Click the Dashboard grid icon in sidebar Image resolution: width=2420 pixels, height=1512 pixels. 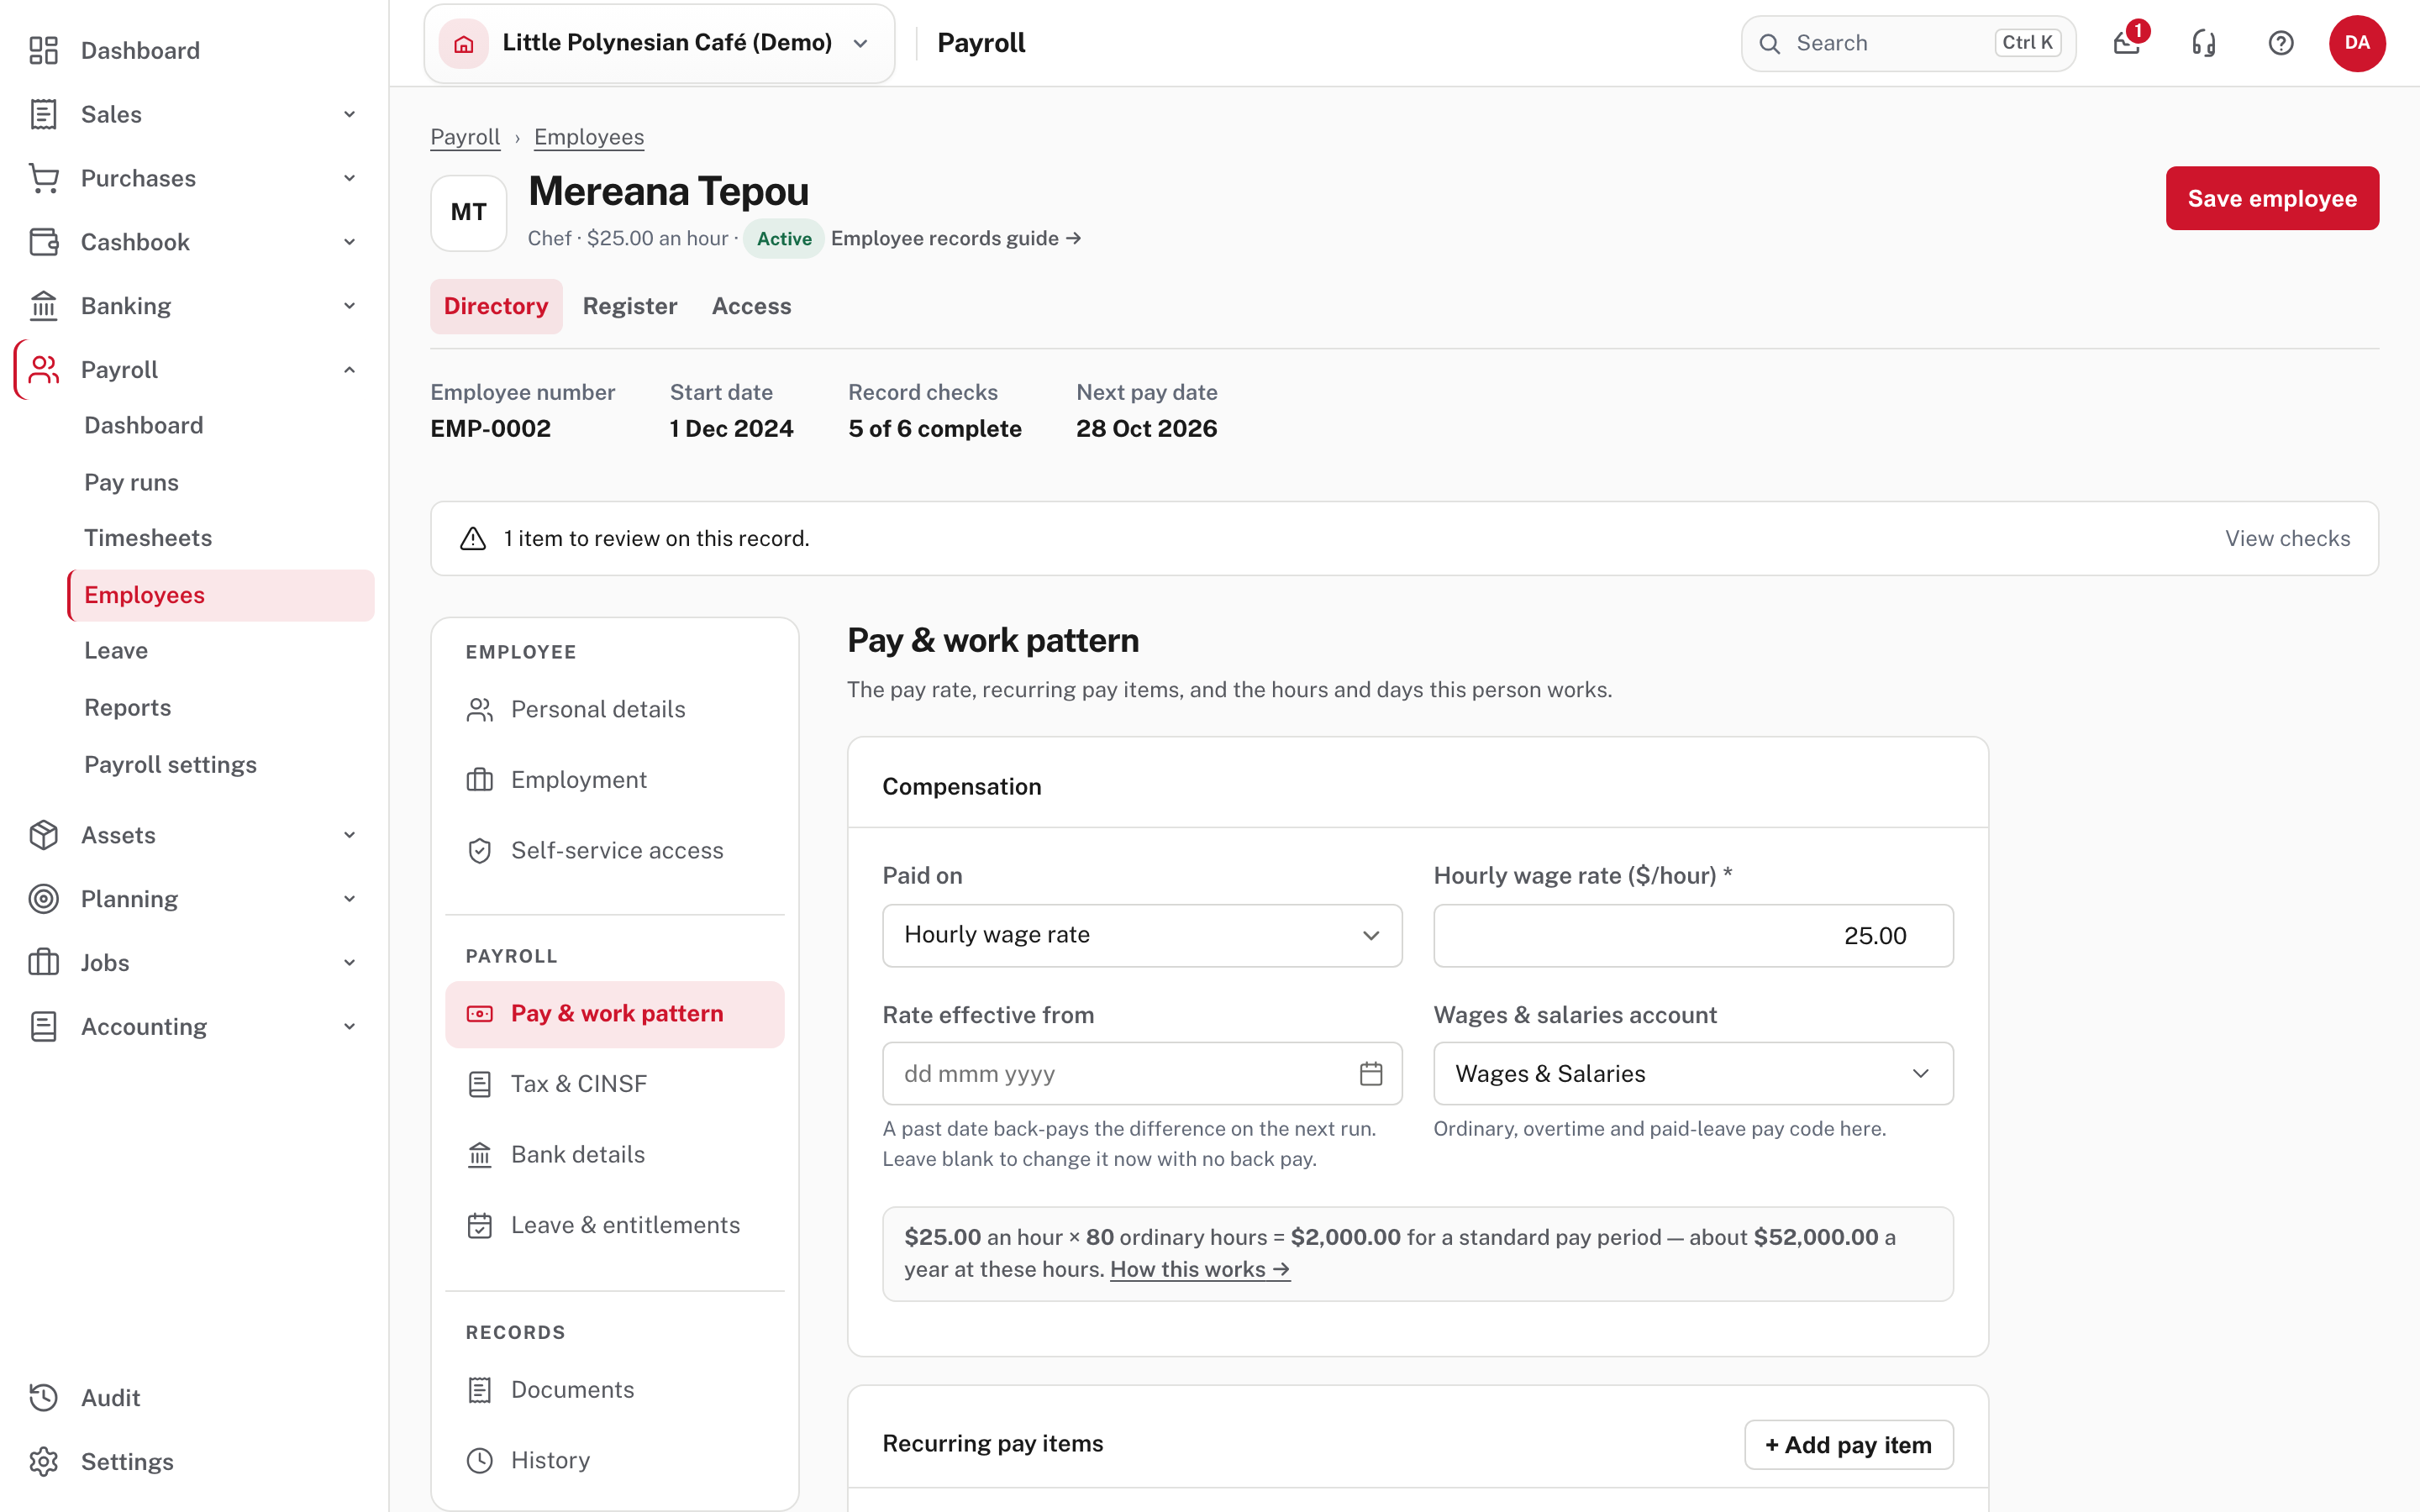point(43,50)
